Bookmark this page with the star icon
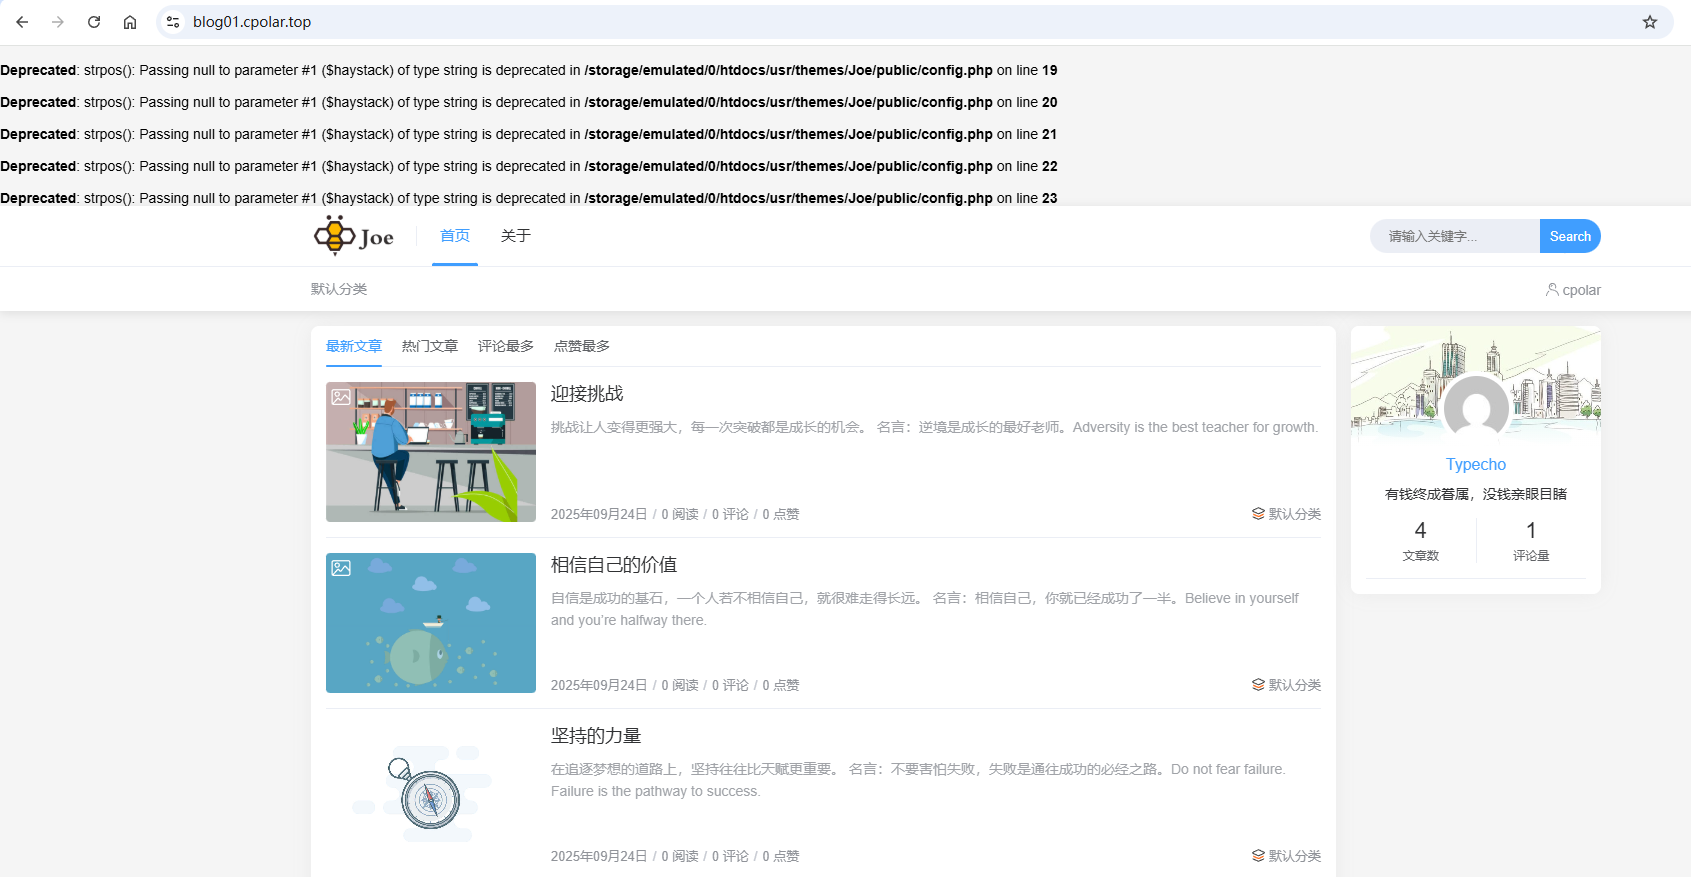This screenshot has height=877, width=1691. pos(1650,22)
